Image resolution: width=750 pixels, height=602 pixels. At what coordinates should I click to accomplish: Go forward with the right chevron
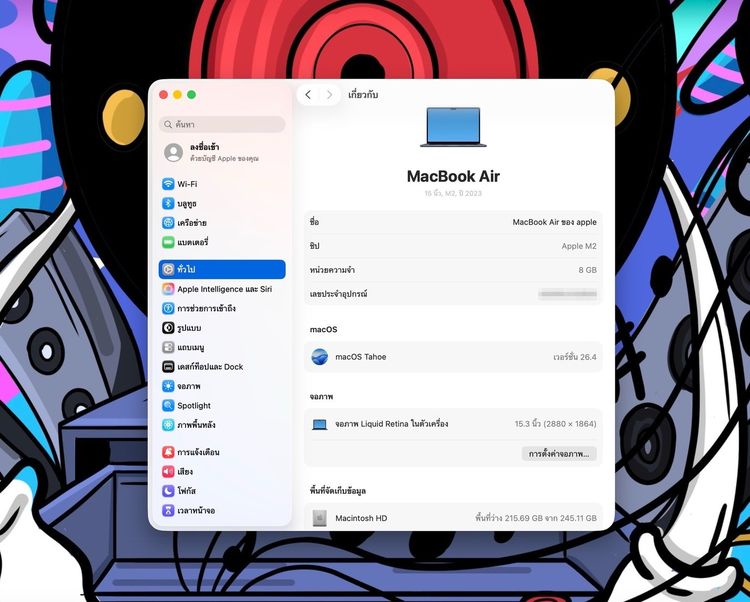point(329,95)
